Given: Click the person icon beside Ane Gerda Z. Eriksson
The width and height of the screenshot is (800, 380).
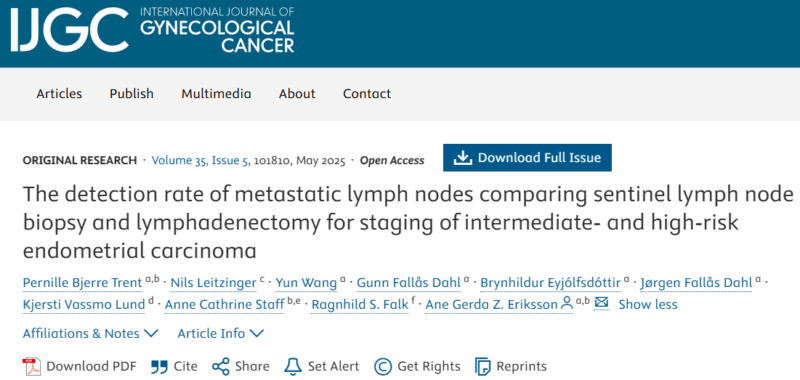Looking at the screenshot, I should click(567, 304).
